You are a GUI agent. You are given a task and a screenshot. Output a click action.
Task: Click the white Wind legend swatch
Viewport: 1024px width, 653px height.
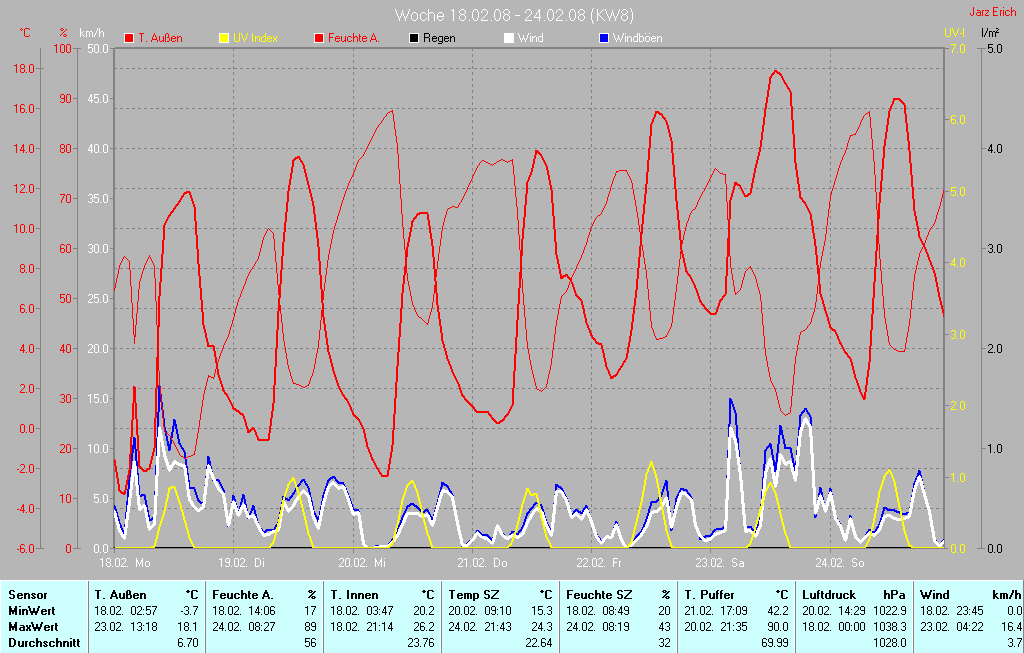[x=509, y=39]
